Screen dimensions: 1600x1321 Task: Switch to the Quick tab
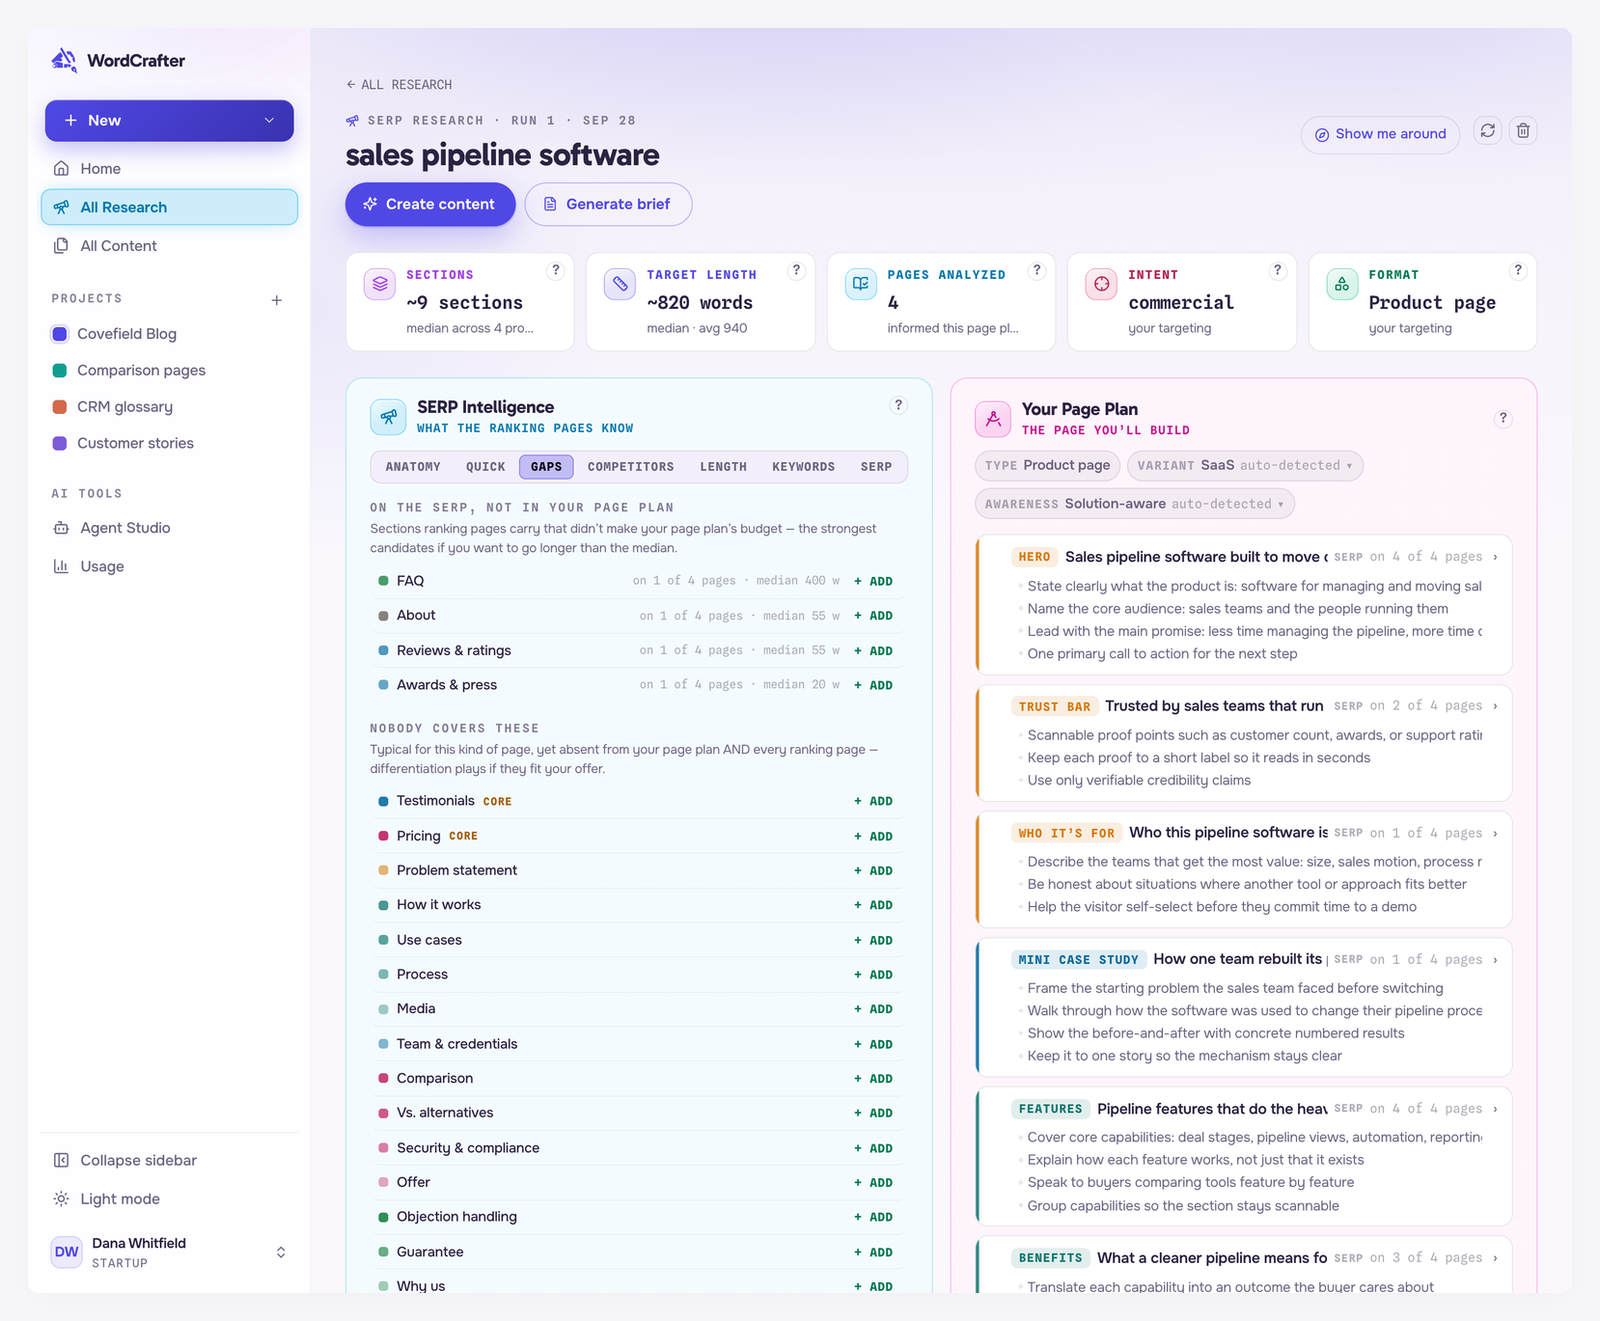tap(485, 467)
